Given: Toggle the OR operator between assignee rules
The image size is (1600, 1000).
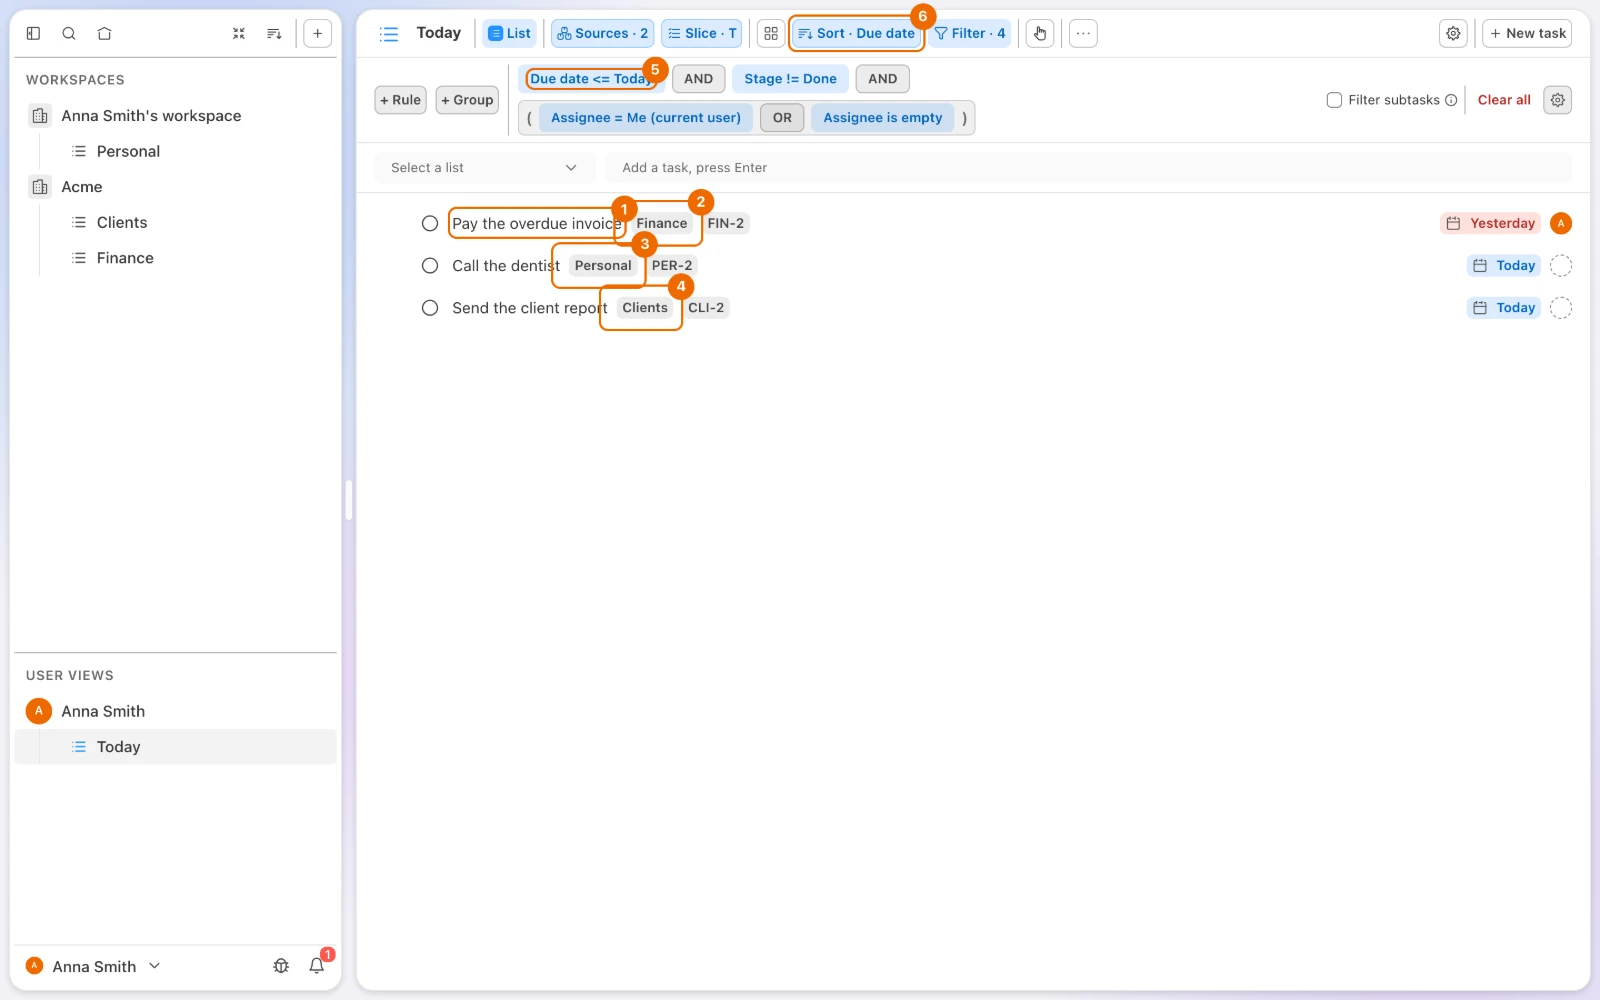Looking at the screenshot, I should coord(782,118).
